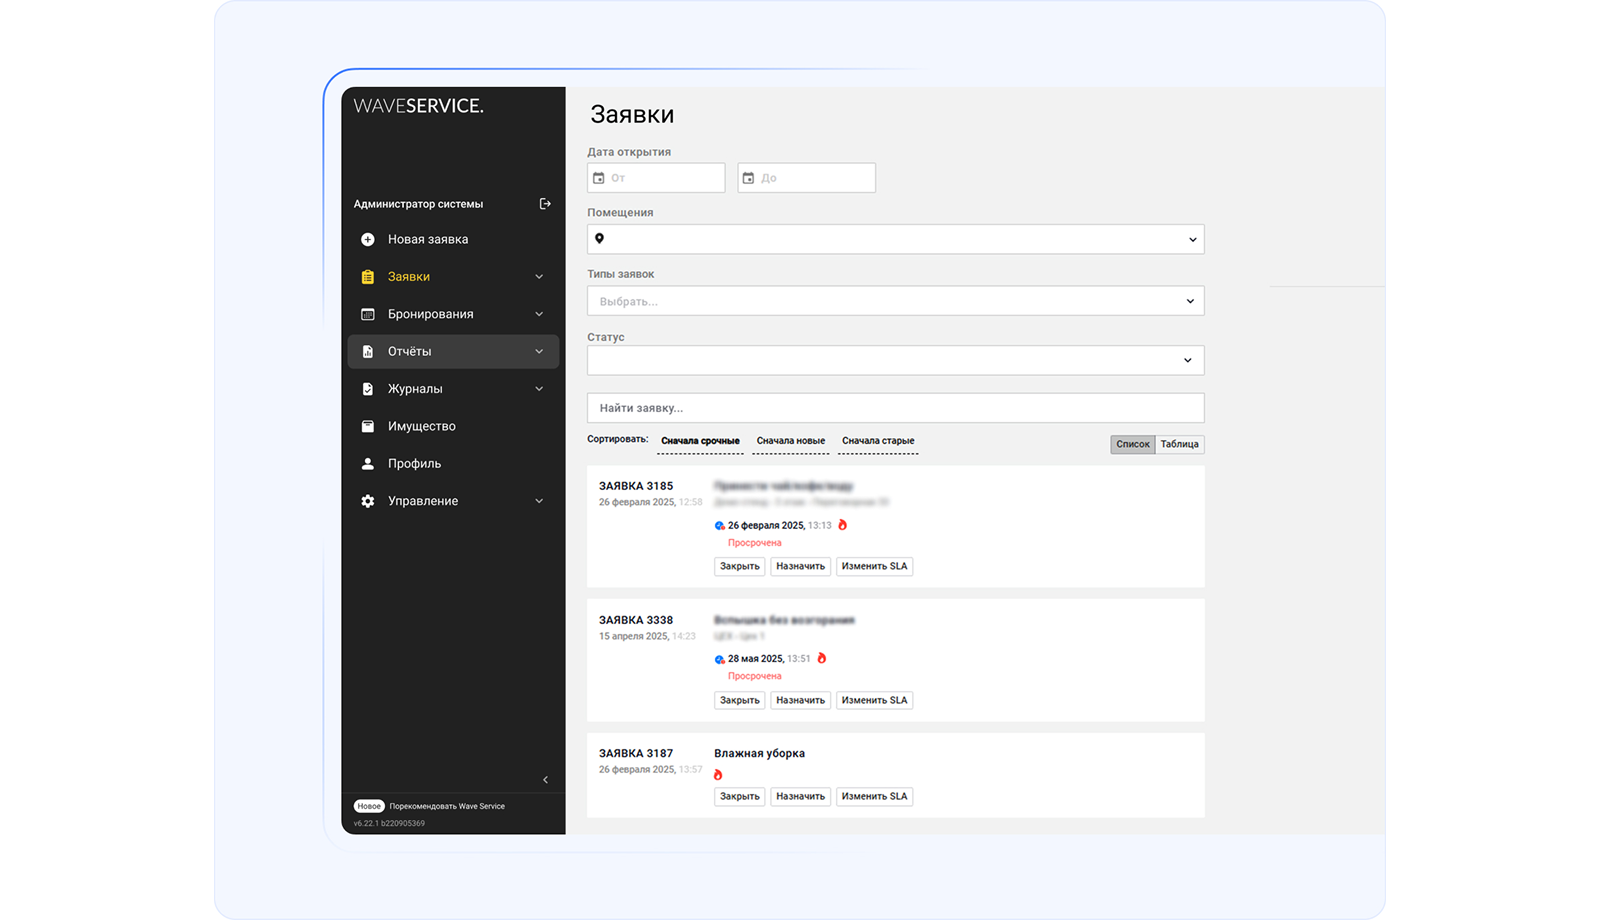Click the Бронирования calendar icon
This screenshot has width=1600, height=920.
point(368,314)
